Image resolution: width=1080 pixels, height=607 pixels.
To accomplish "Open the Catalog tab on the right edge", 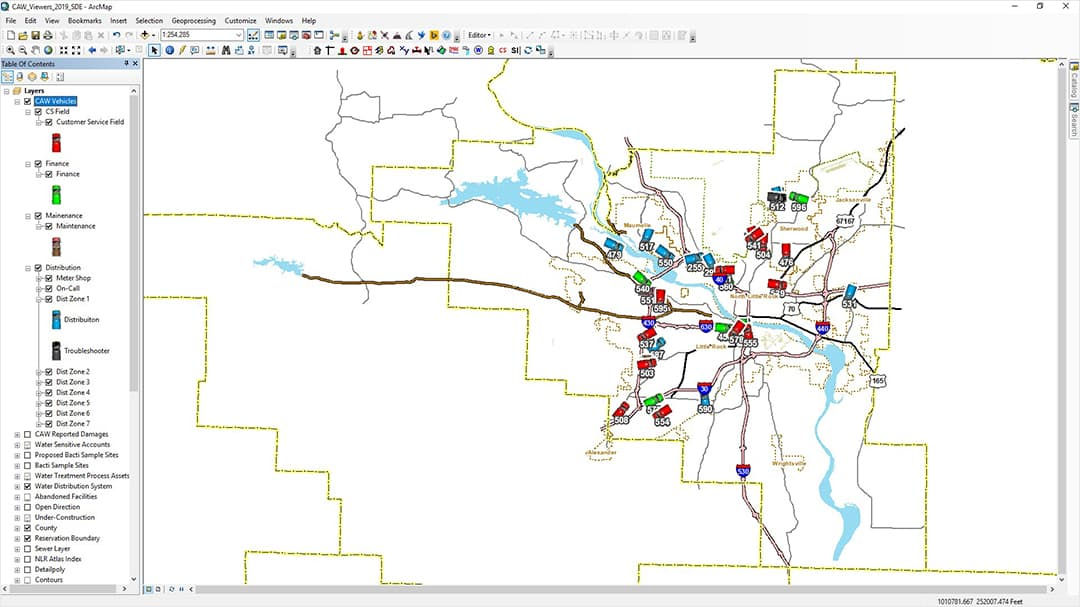I will (1073, 80).
